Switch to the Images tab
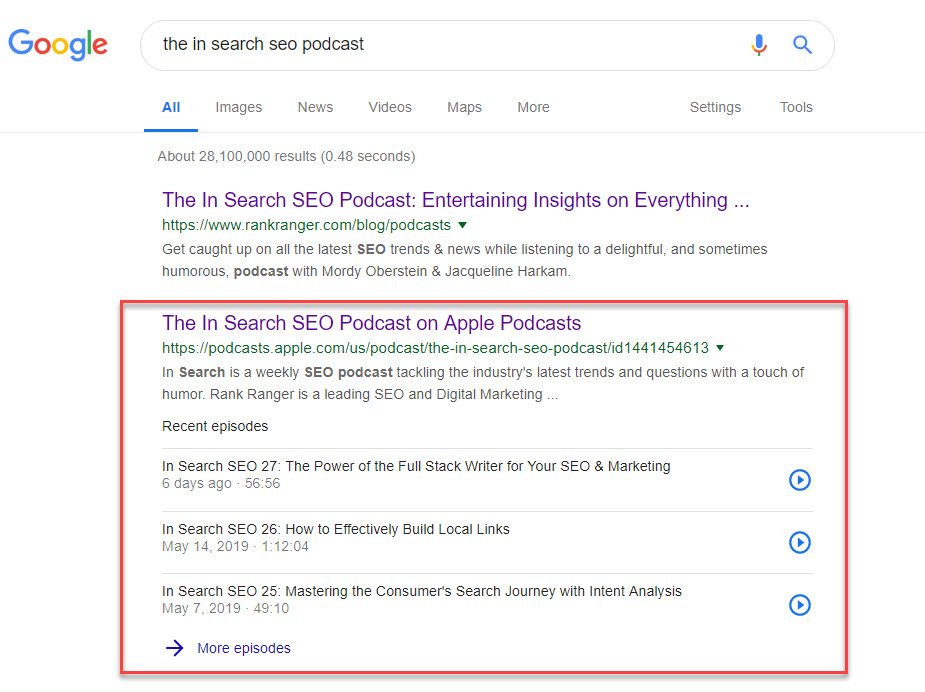The width and height of the screenshot is (925, 692). pos(238,107)
